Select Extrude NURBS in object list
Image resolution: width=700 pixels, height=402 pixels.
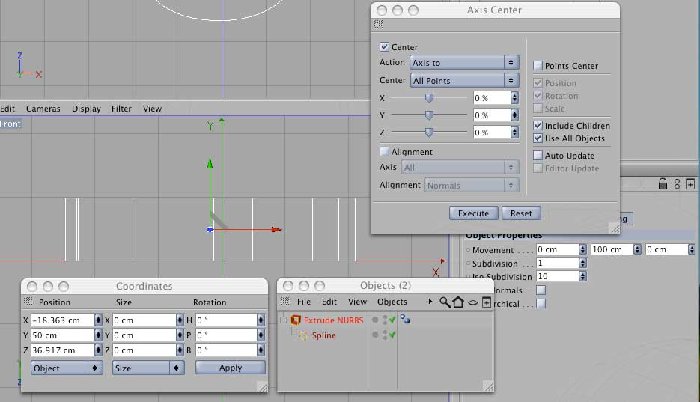tap(333, 320)
